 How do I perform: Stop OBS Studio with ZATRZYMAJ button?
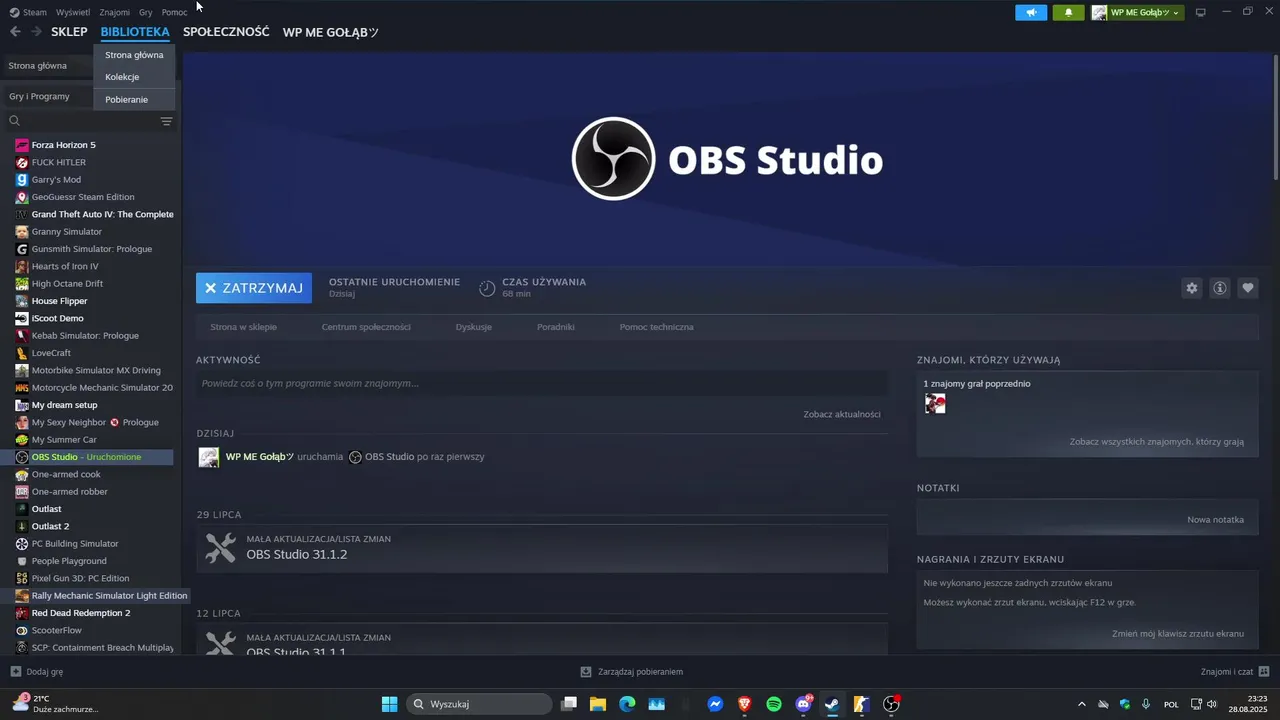(254, 288)
